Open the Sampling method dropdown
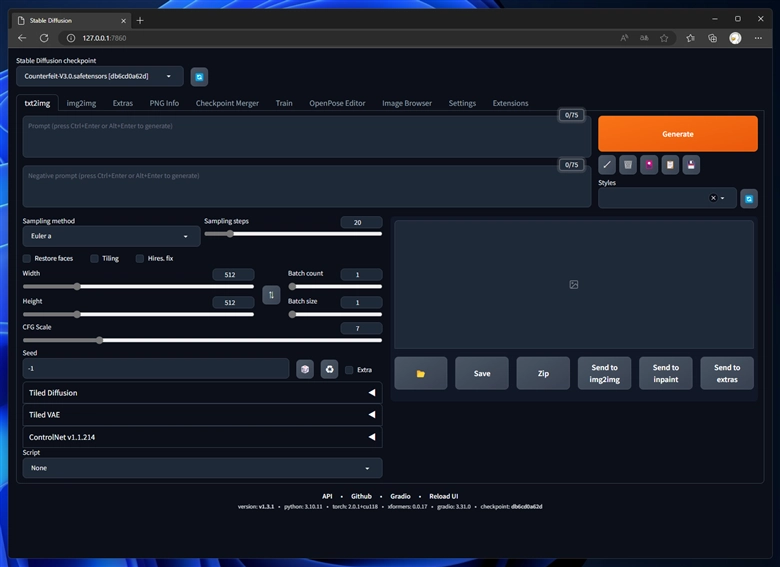Viewport: 780px width, 567px height. [111, 237]
